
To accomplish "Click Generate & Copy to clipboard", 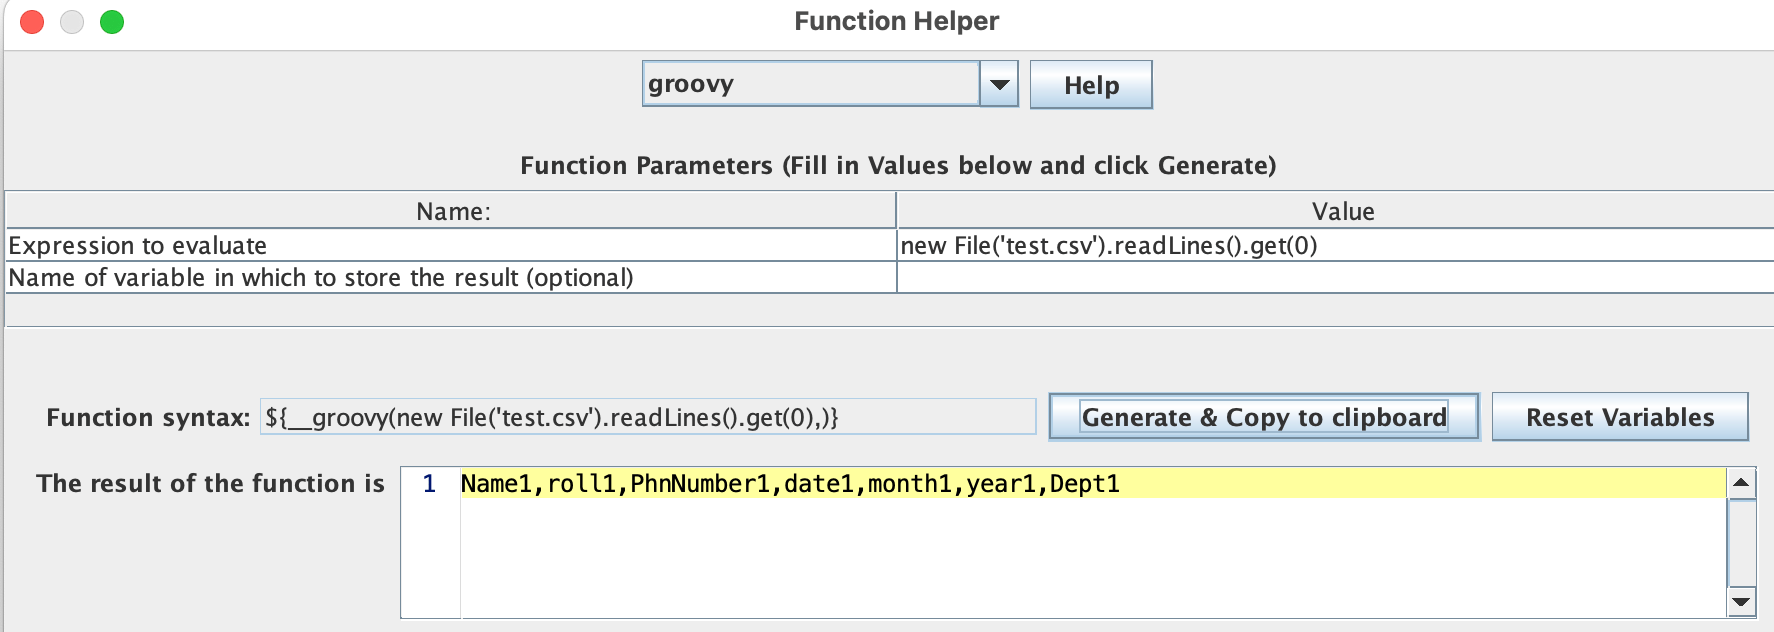I will 1264,418.
